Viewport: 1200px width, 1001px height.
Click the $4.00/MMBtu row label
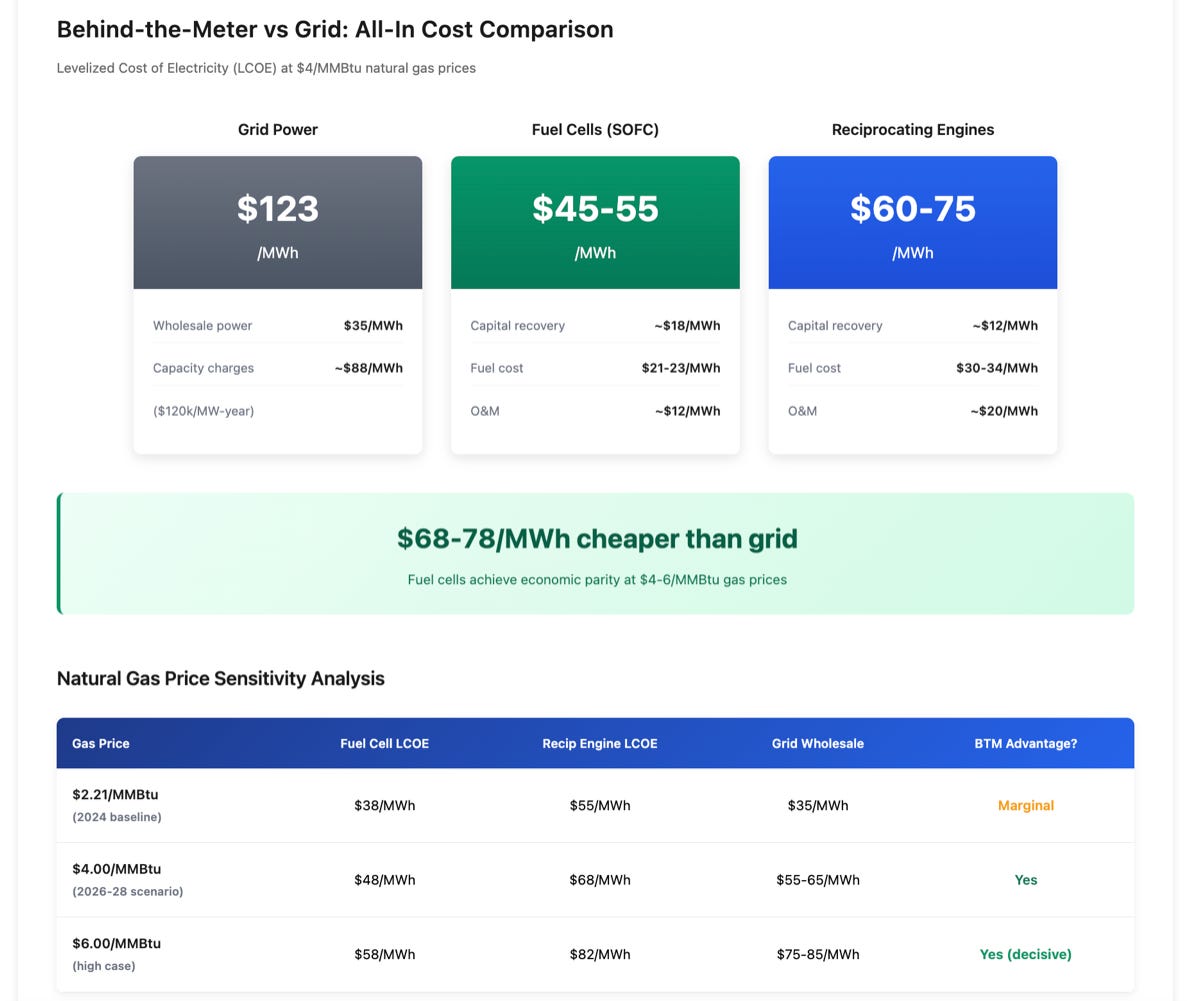[x=116, y=869]
